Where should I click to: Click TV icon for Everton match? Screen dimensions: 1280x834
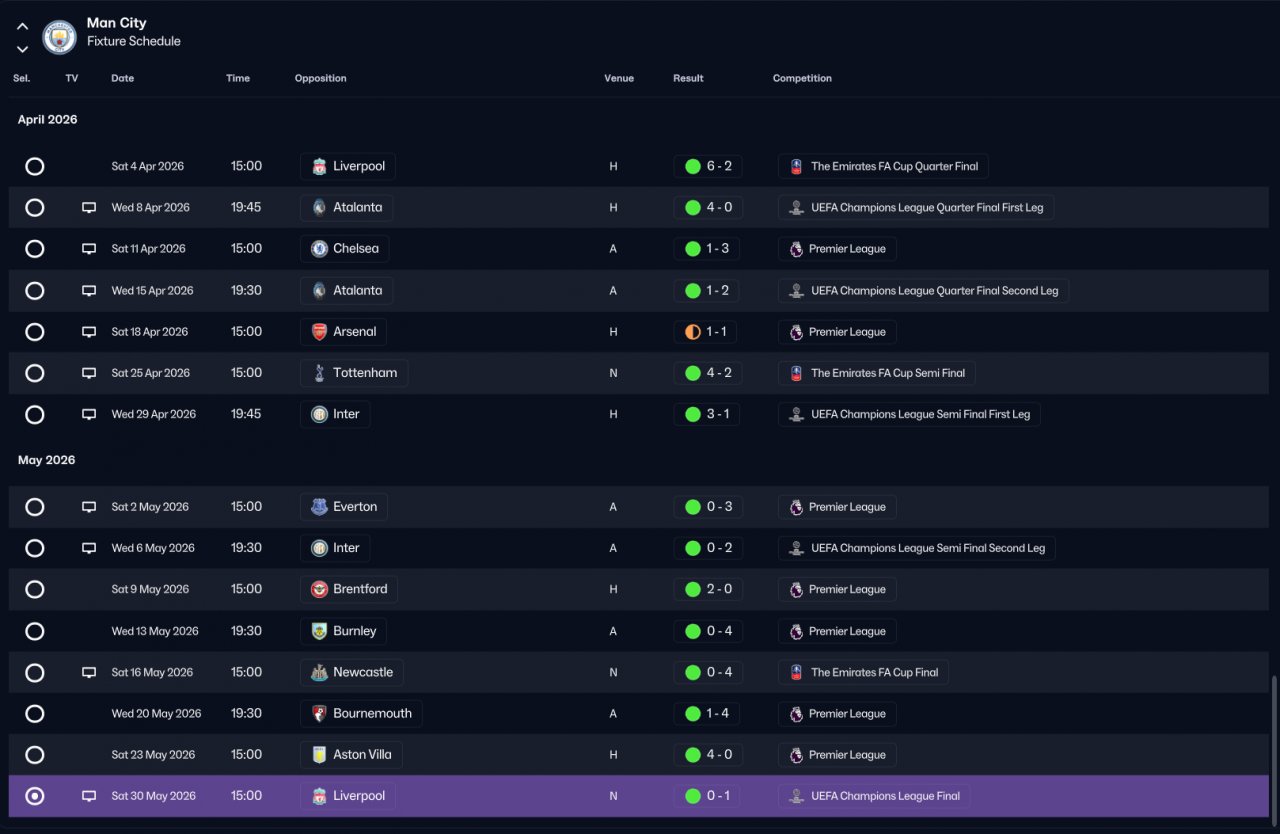click(89, 507)
